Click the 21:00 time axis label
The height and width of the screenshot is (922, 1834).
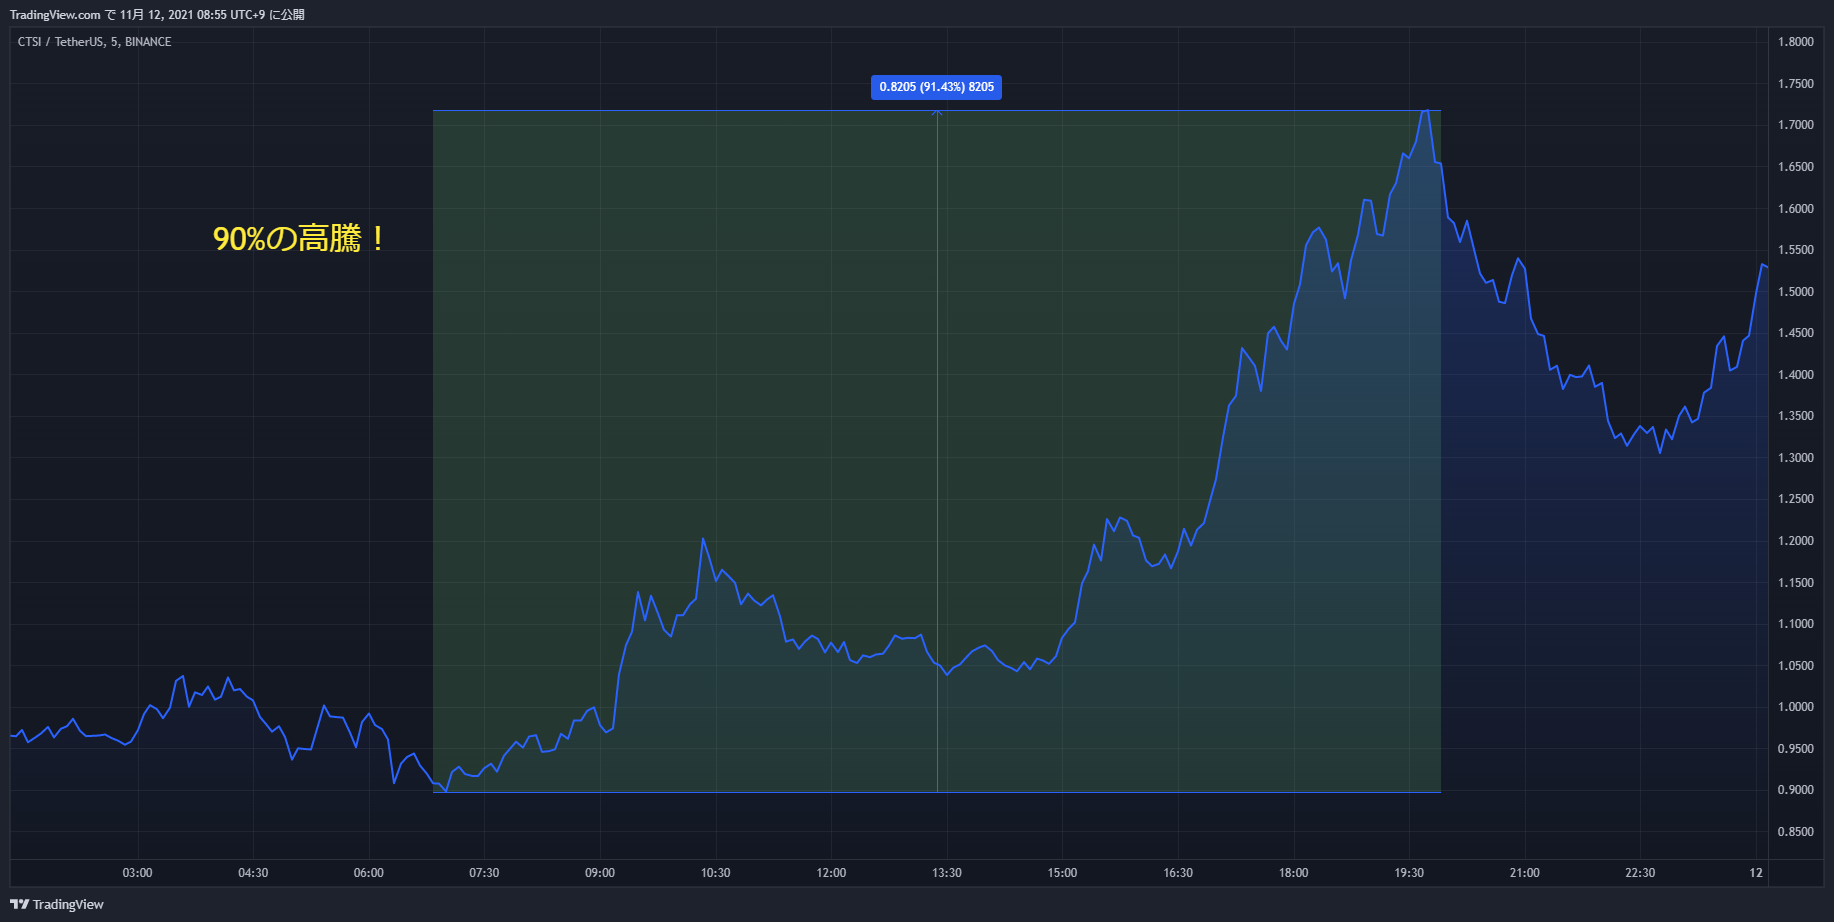[x=1525, y=873]
